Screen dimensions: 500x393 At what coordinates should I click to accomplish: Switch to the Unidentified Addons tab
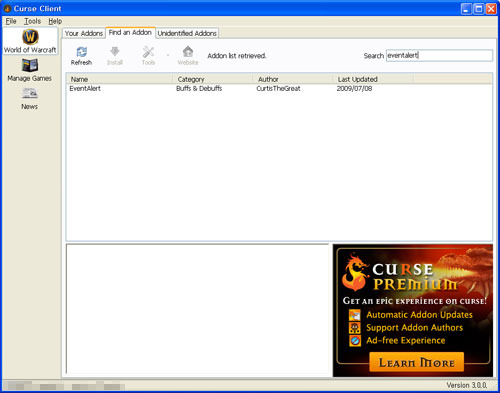187,33
